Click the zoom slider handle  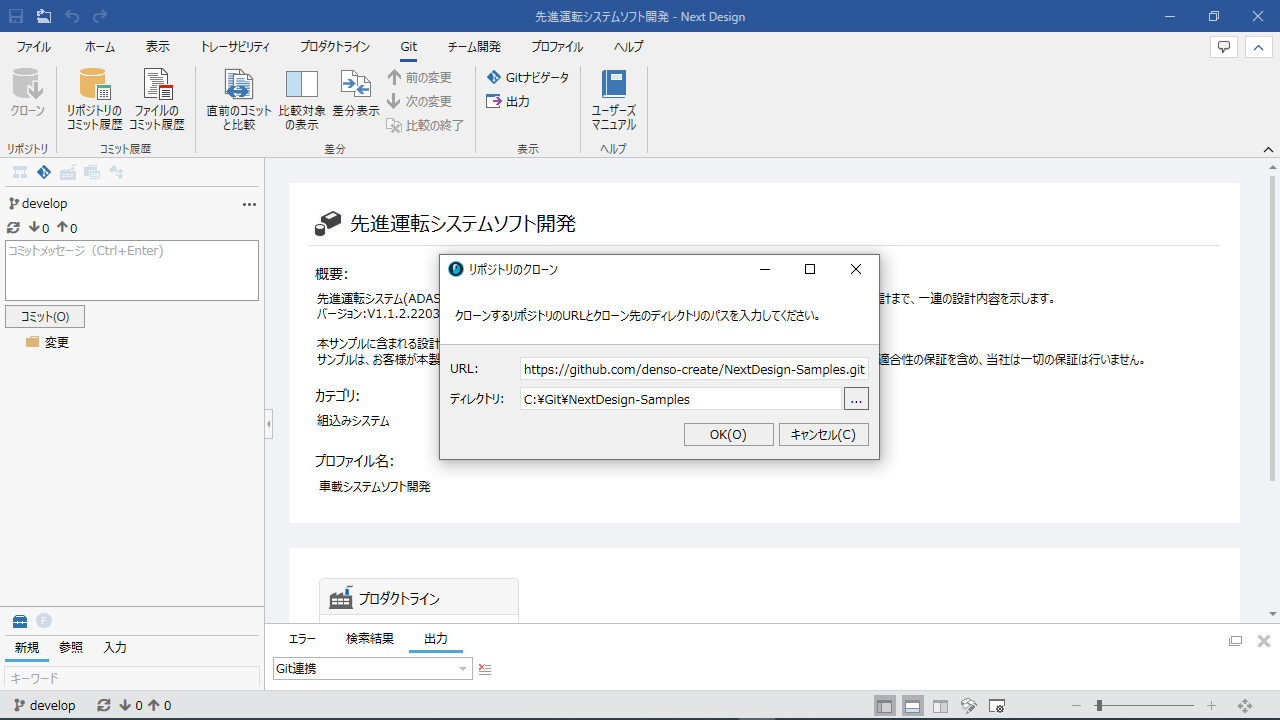(x=1098, y=706)
